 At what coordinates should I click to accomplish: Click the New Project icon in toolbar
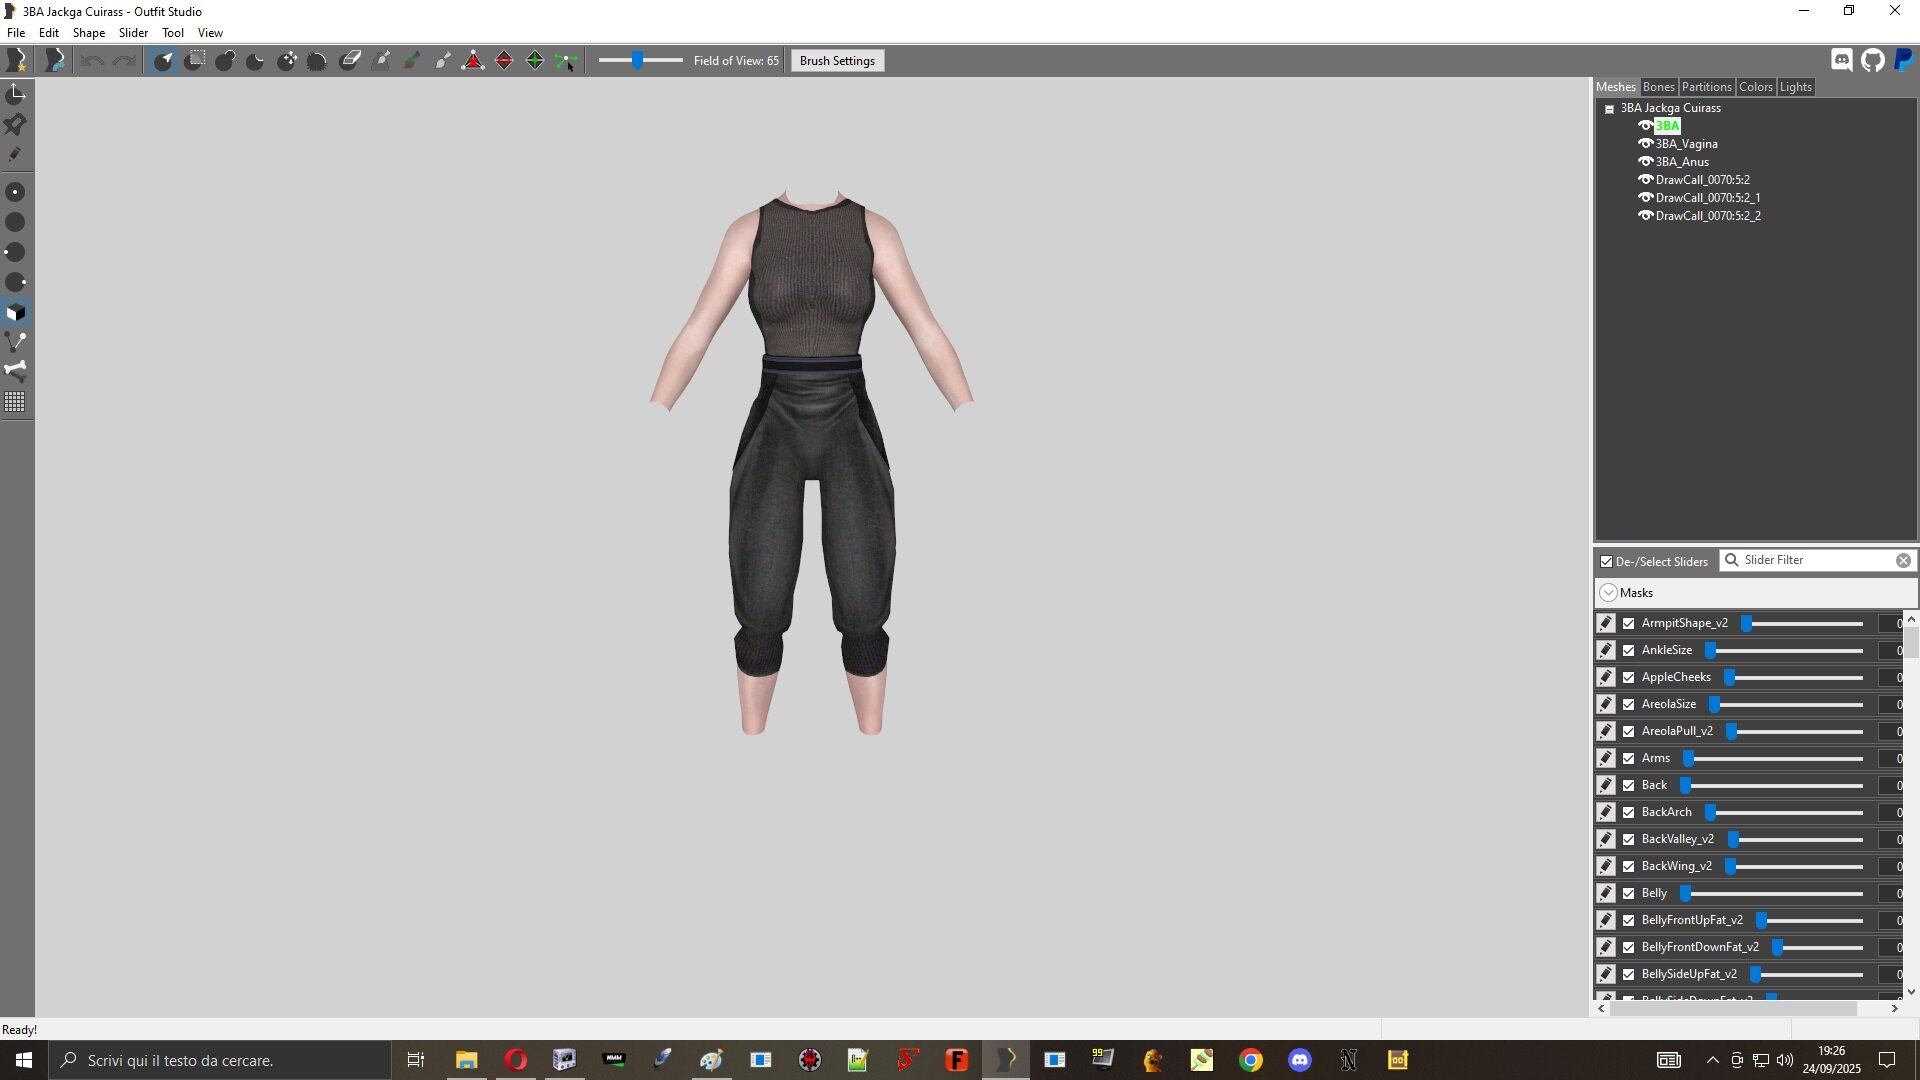[16, 61]
